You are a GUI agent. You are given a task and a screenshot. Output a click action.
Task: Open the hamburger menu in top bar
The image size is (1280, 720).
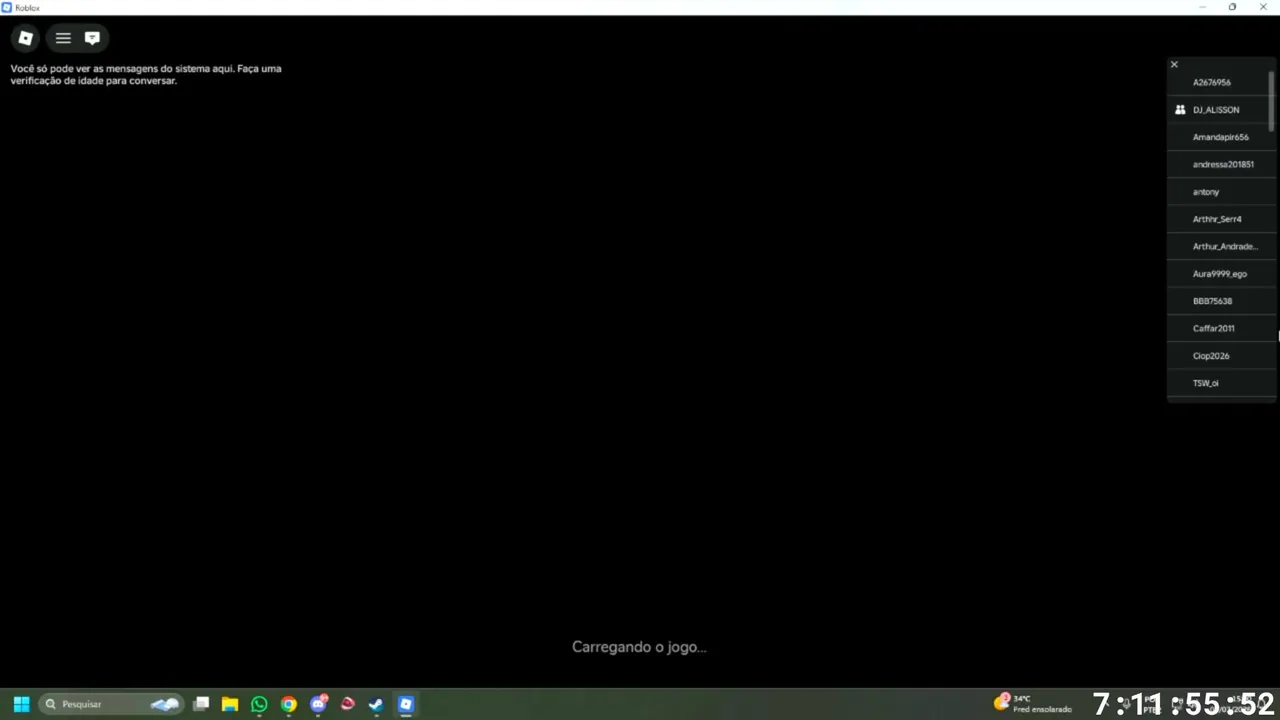click(x=63, y=38)
